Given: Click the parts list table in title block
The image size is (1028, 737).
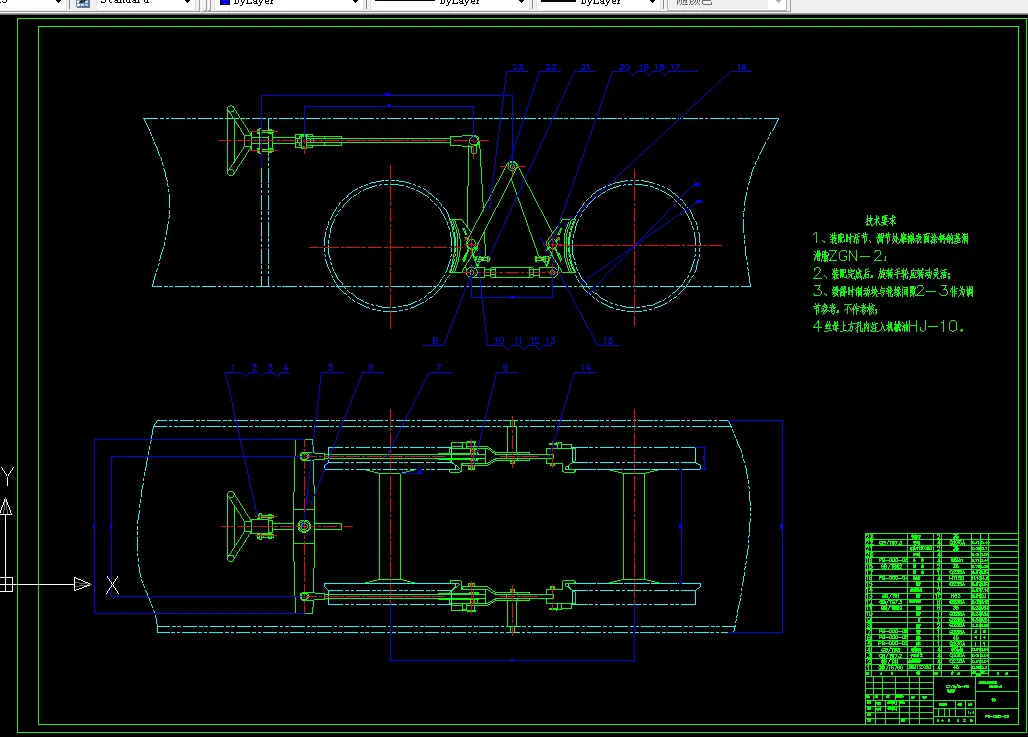Looking at the screenshot, I should pos(941,605).
